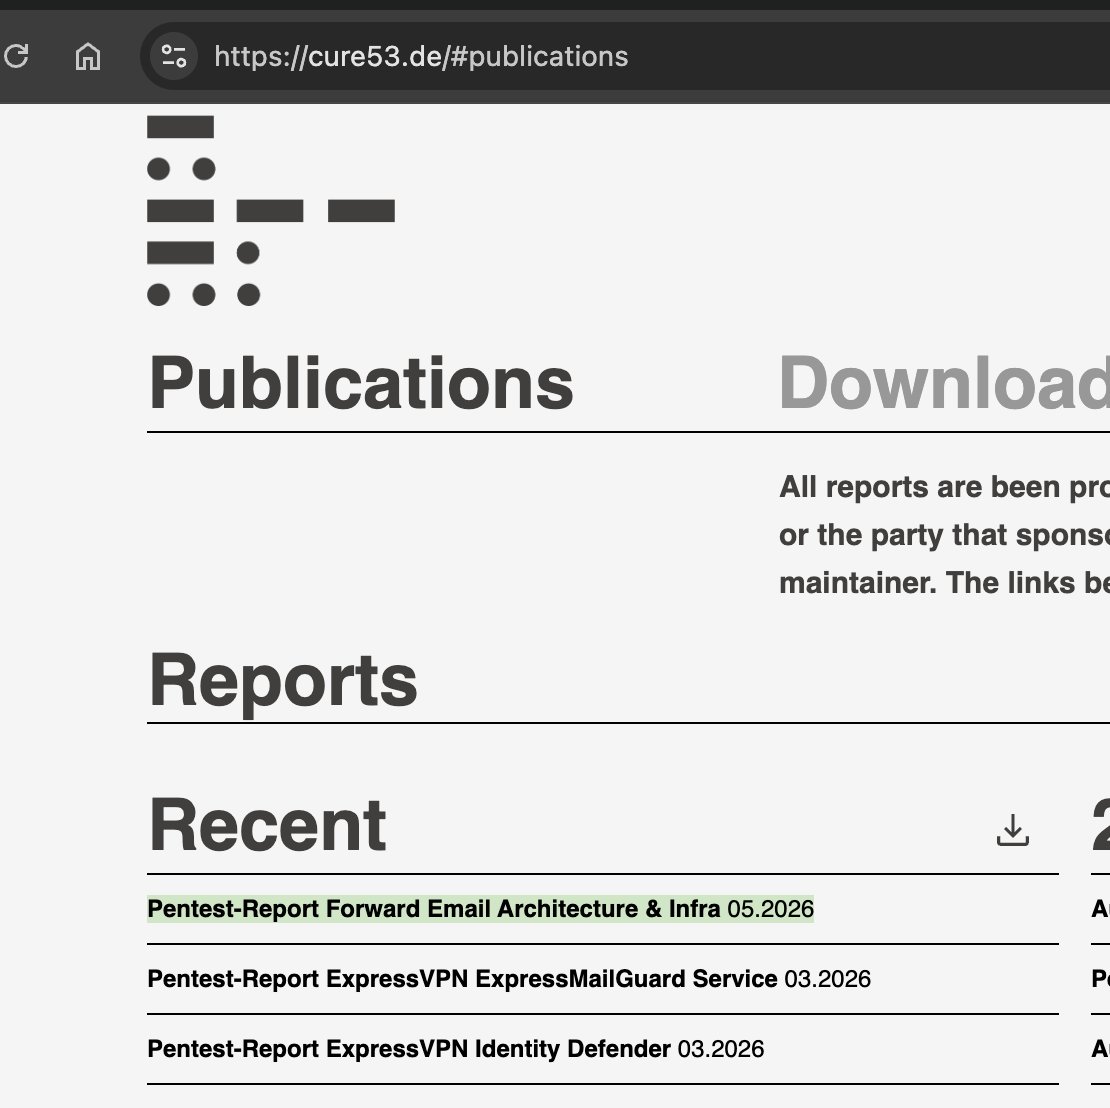Open ExpressVPN Identity Defender pentest report

coord(455,1049)
